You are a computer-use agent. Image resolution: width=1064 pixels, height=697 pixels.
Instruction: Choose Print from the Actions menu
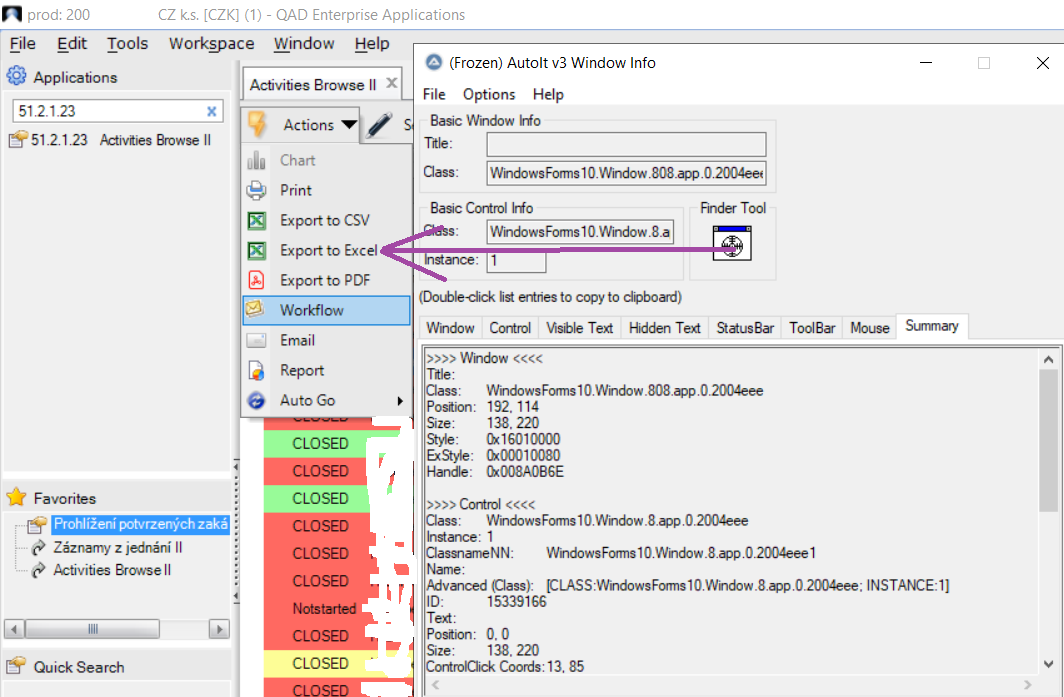pos(326,190)
